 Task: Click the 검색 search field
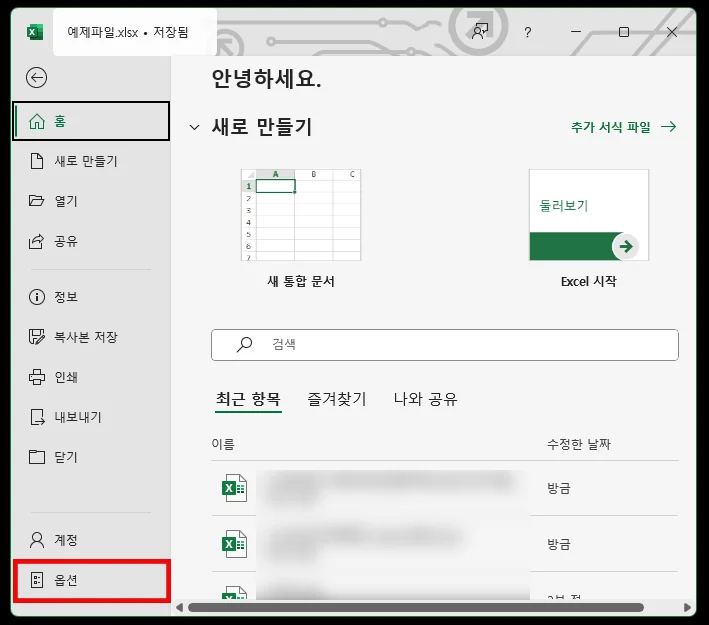pos(445,345)
